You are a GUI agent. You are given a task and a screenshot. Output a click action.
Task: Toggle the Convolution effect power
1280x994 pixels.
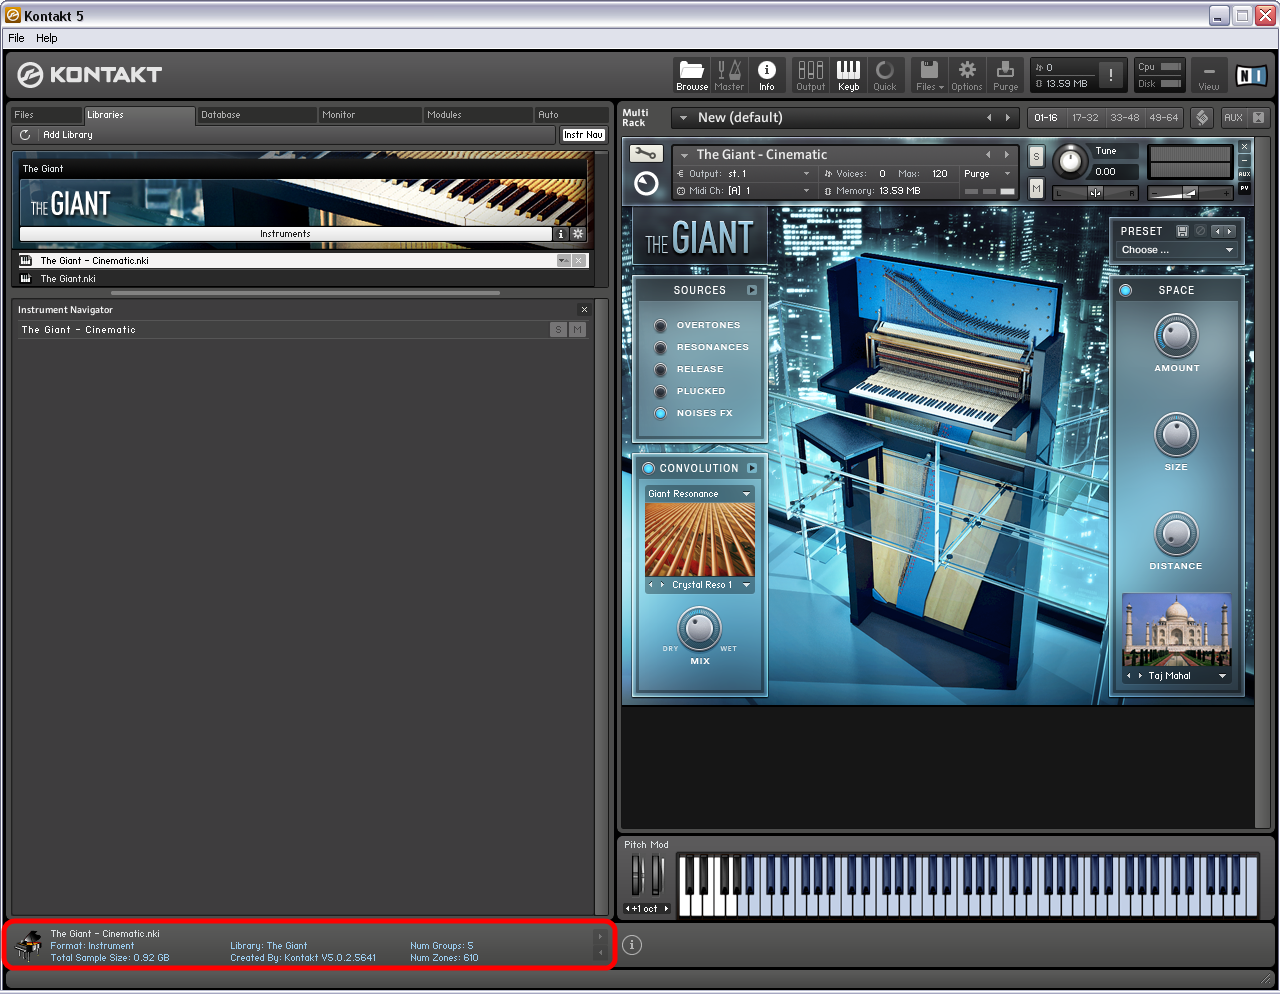(648, 468)
